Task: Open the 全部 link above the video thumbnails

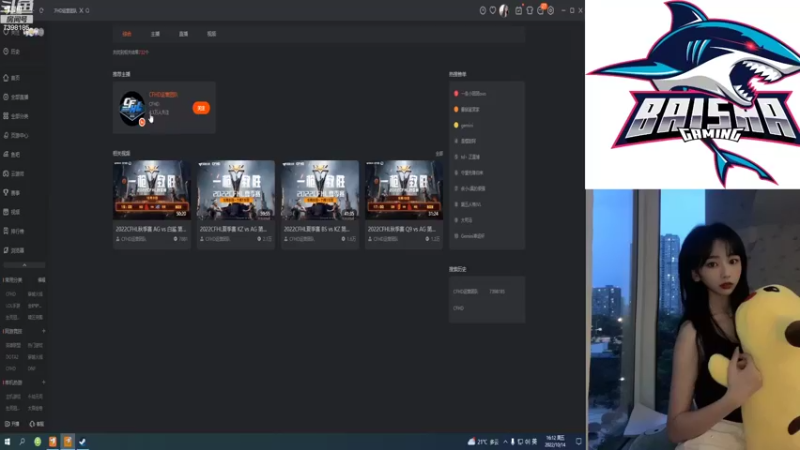Action: (439, 154)
